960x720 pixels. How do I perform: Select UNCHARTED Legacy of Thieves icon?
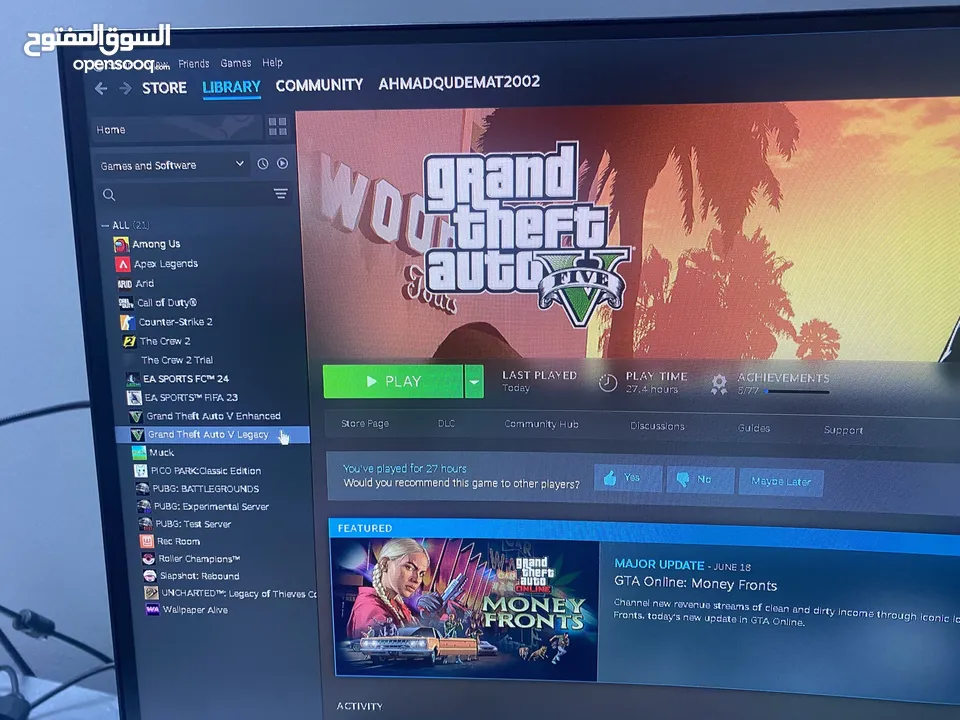tap(151, 593)
